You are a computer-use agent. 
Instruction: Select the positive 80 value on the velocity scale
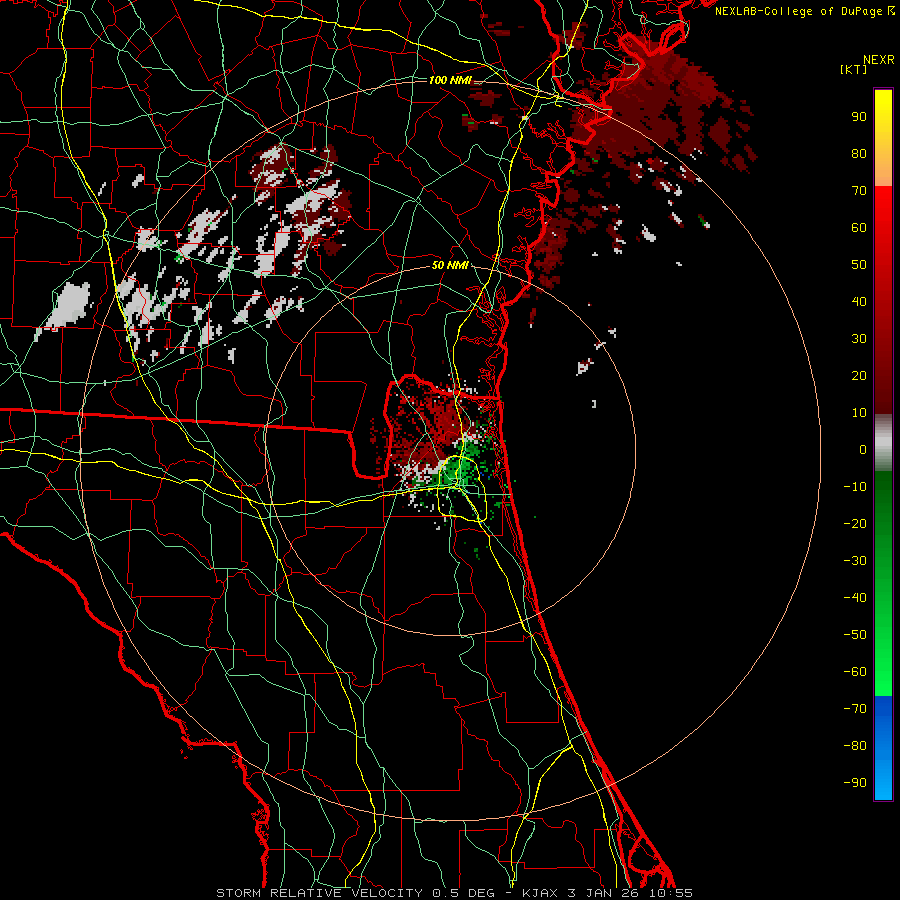(859, 154)
